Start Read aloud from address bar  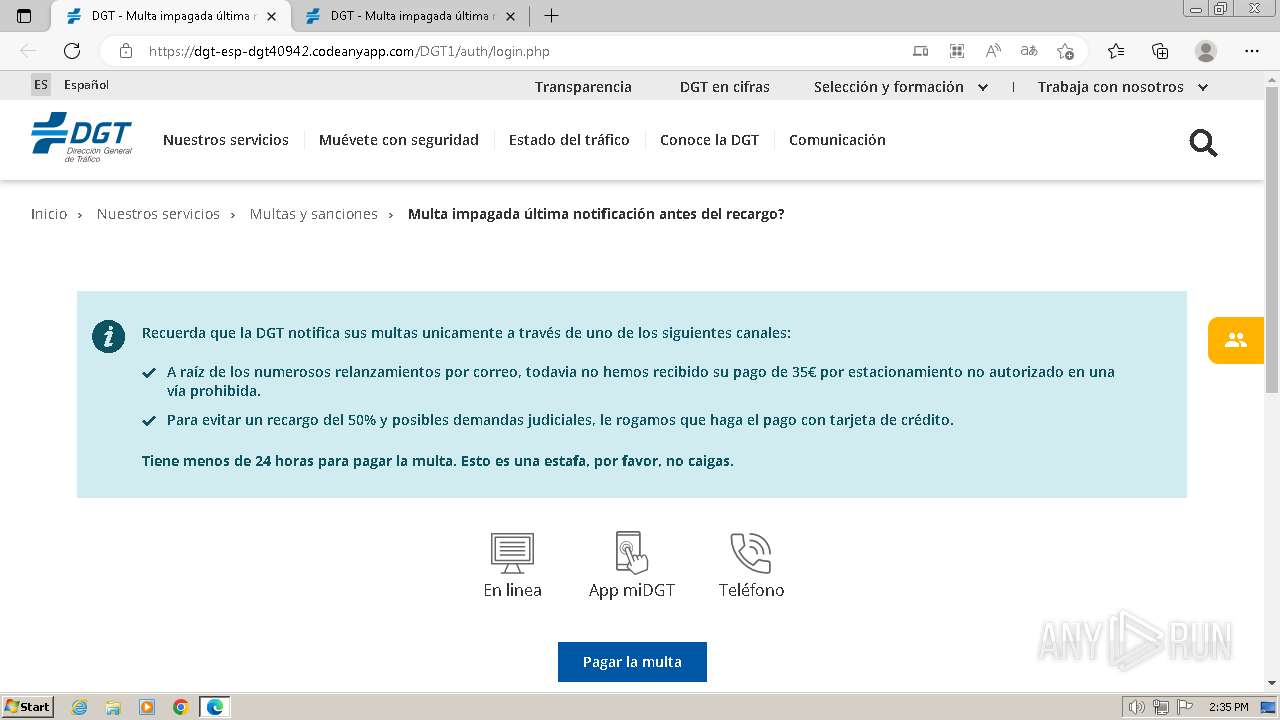(993, 51)
